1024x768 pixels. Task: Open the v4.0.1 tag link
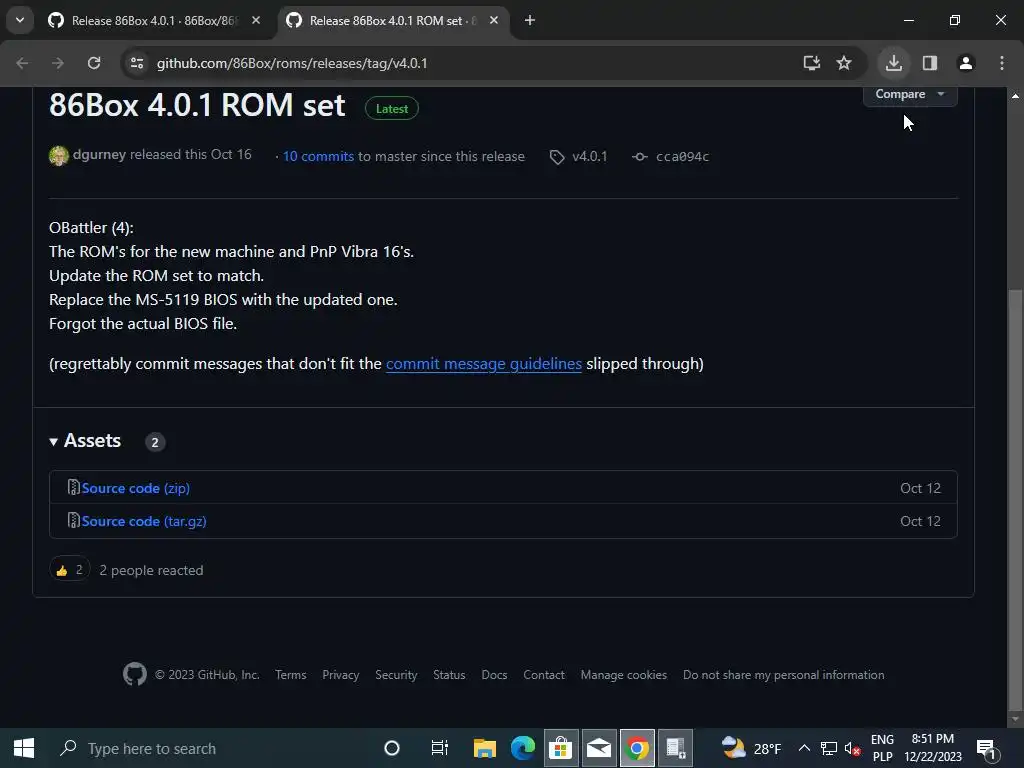coord(579,157)
